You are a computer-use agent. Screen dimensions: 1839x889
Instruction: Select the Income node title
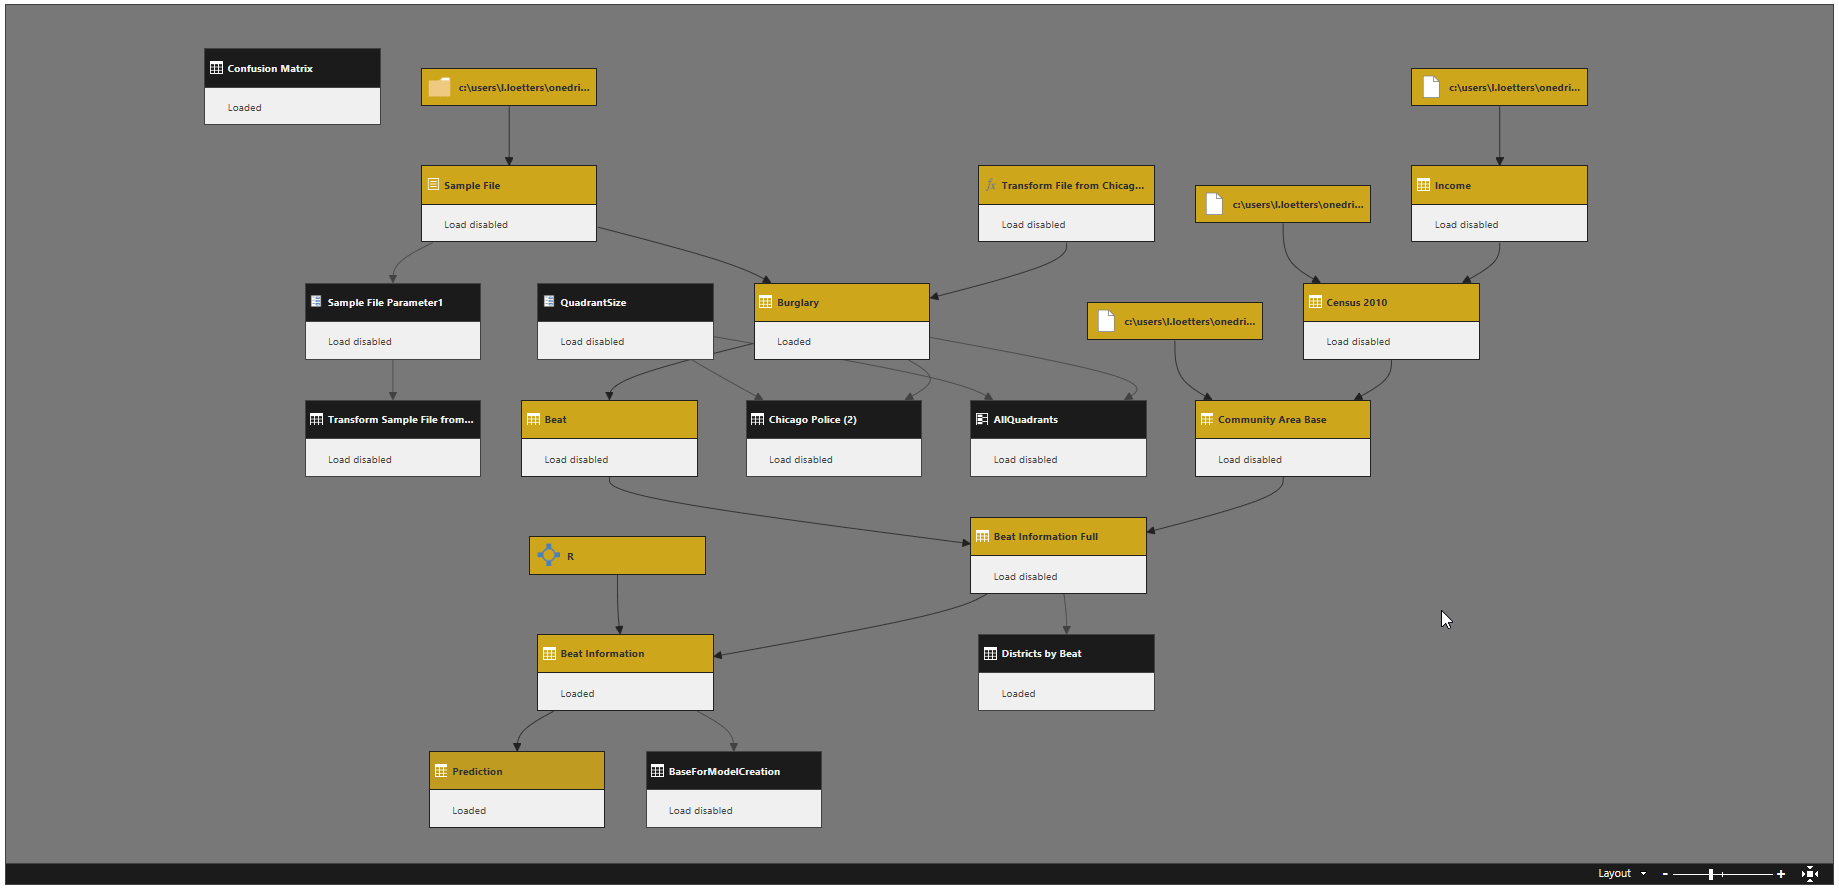click(x=1452, y=185)
